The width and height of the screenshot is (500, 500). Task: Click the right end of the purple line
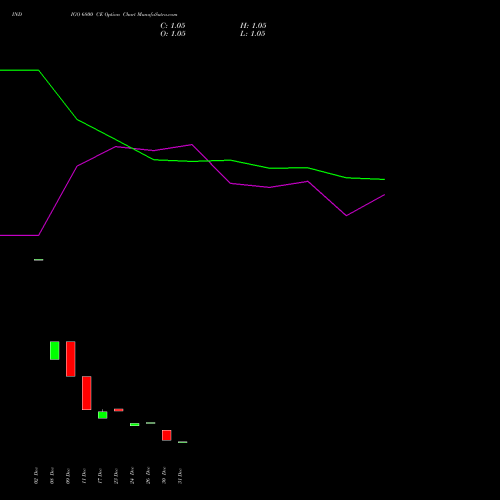(x=384, y=195)
